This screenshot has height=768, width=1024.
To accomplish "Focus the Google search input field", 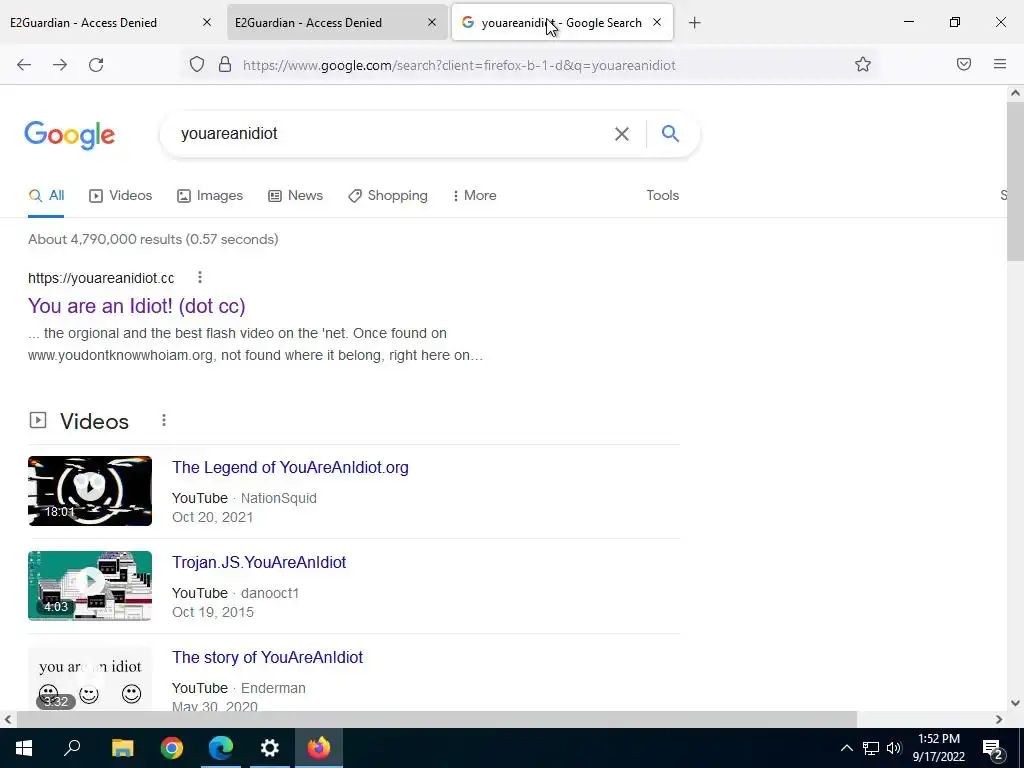I will 392,134.
